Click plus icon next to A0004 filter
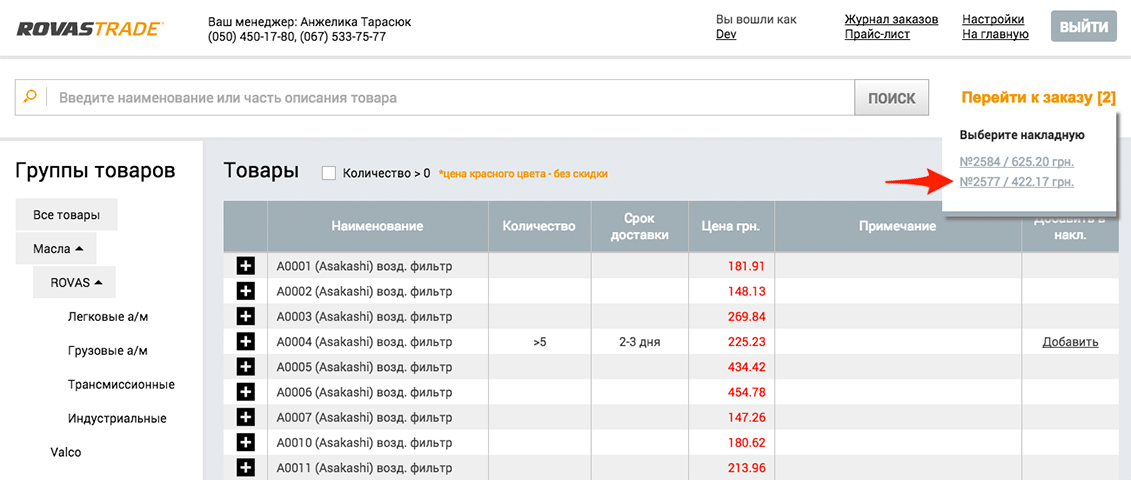The image size is (1131, 480). click(245, 341)
